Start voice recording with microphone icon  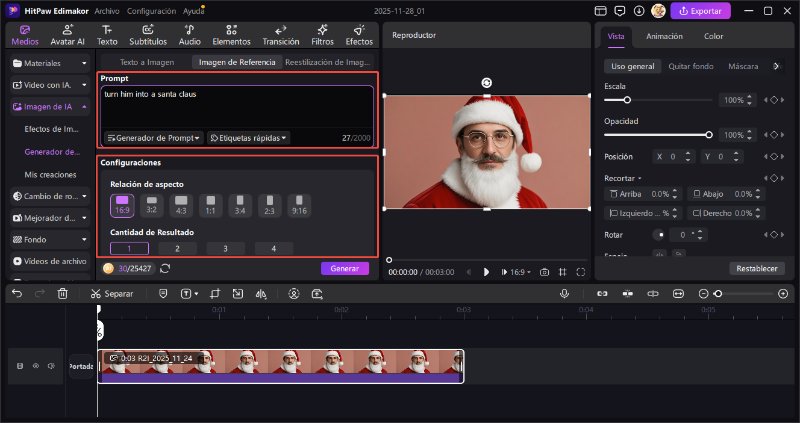coord(564,294)
